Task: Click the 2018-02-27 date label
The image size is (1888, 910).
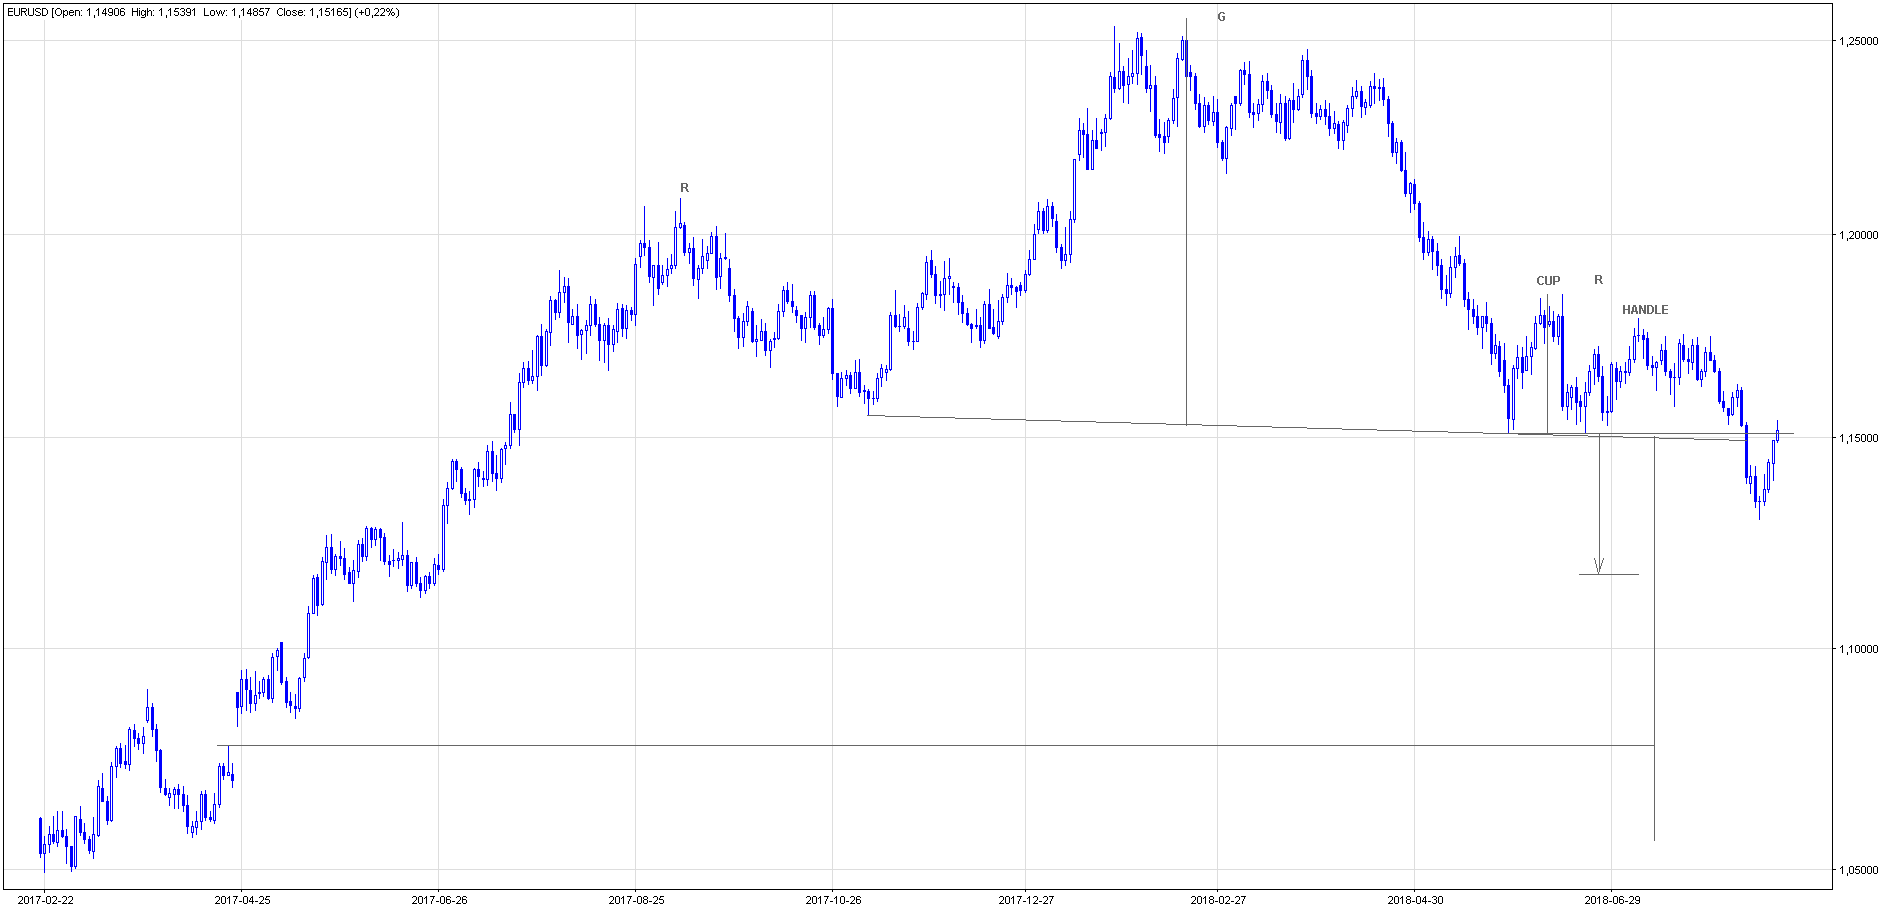Action: tap(1218, 900)
